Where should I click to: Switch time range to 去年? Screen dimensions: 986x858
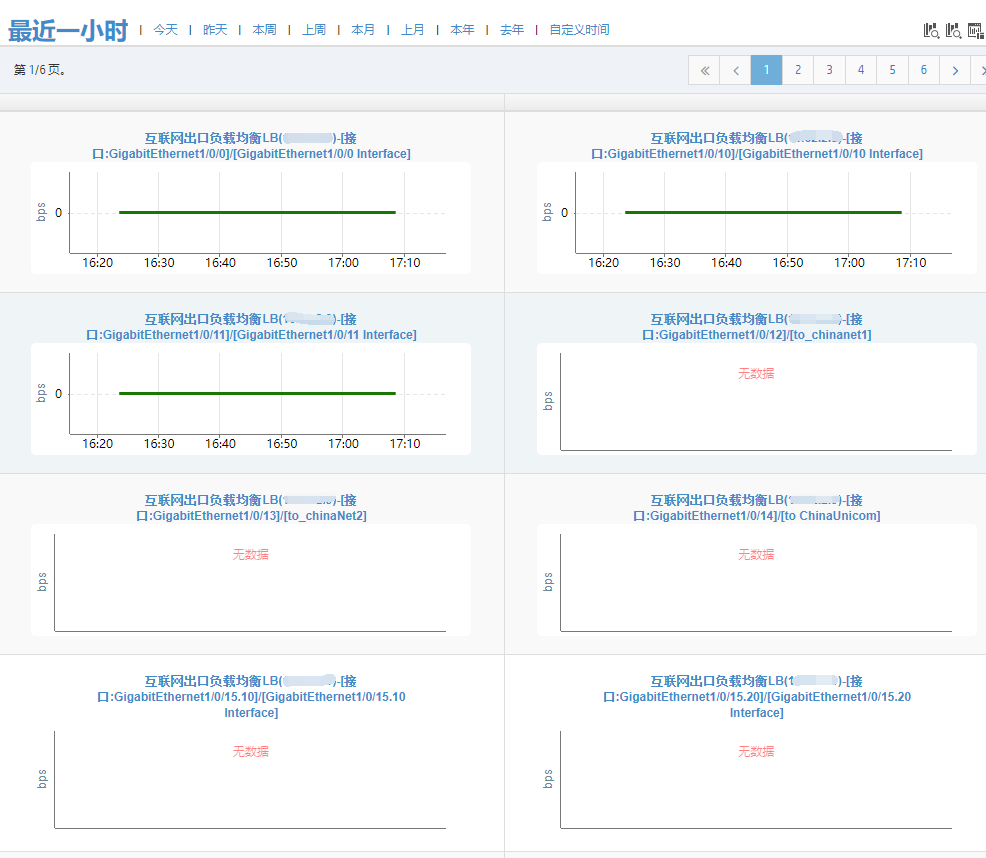pyautogui.click(x=512, y=30)
